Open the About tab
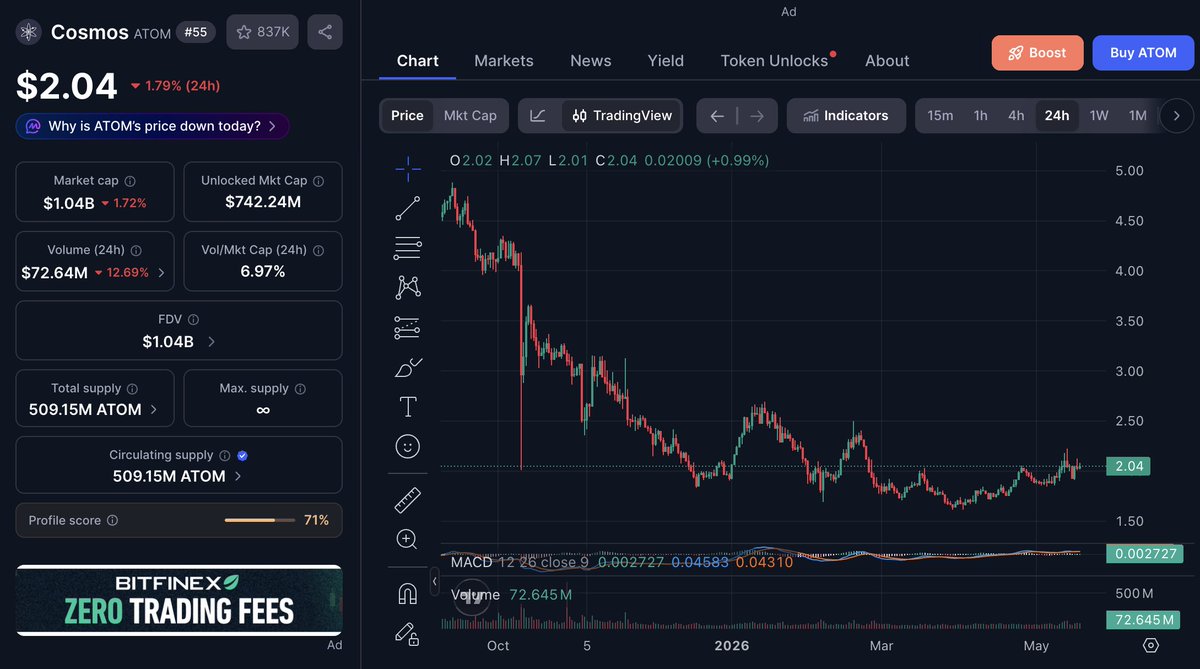1200x669 pixels. click(887, 61)
